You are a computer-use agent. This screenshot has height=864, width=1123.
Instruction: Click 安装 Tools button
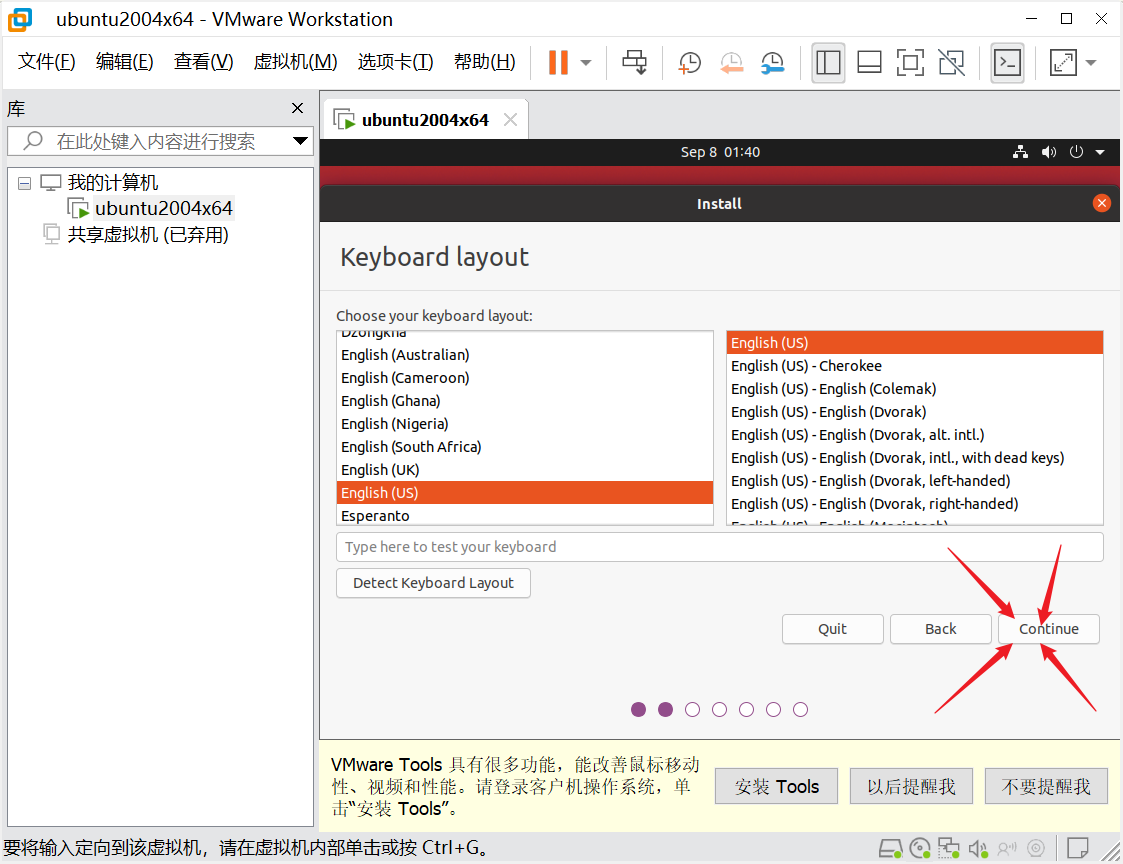[776, 786]
